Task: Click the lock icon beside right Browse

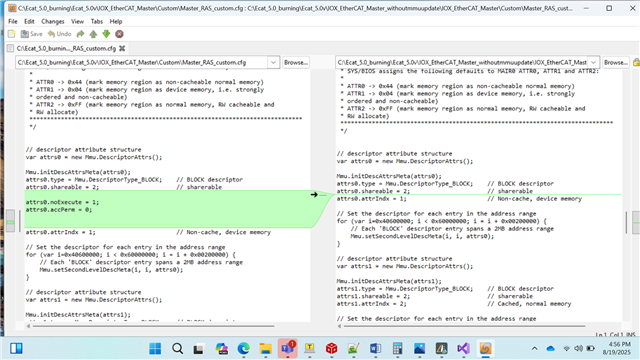Action: point(636,62)
